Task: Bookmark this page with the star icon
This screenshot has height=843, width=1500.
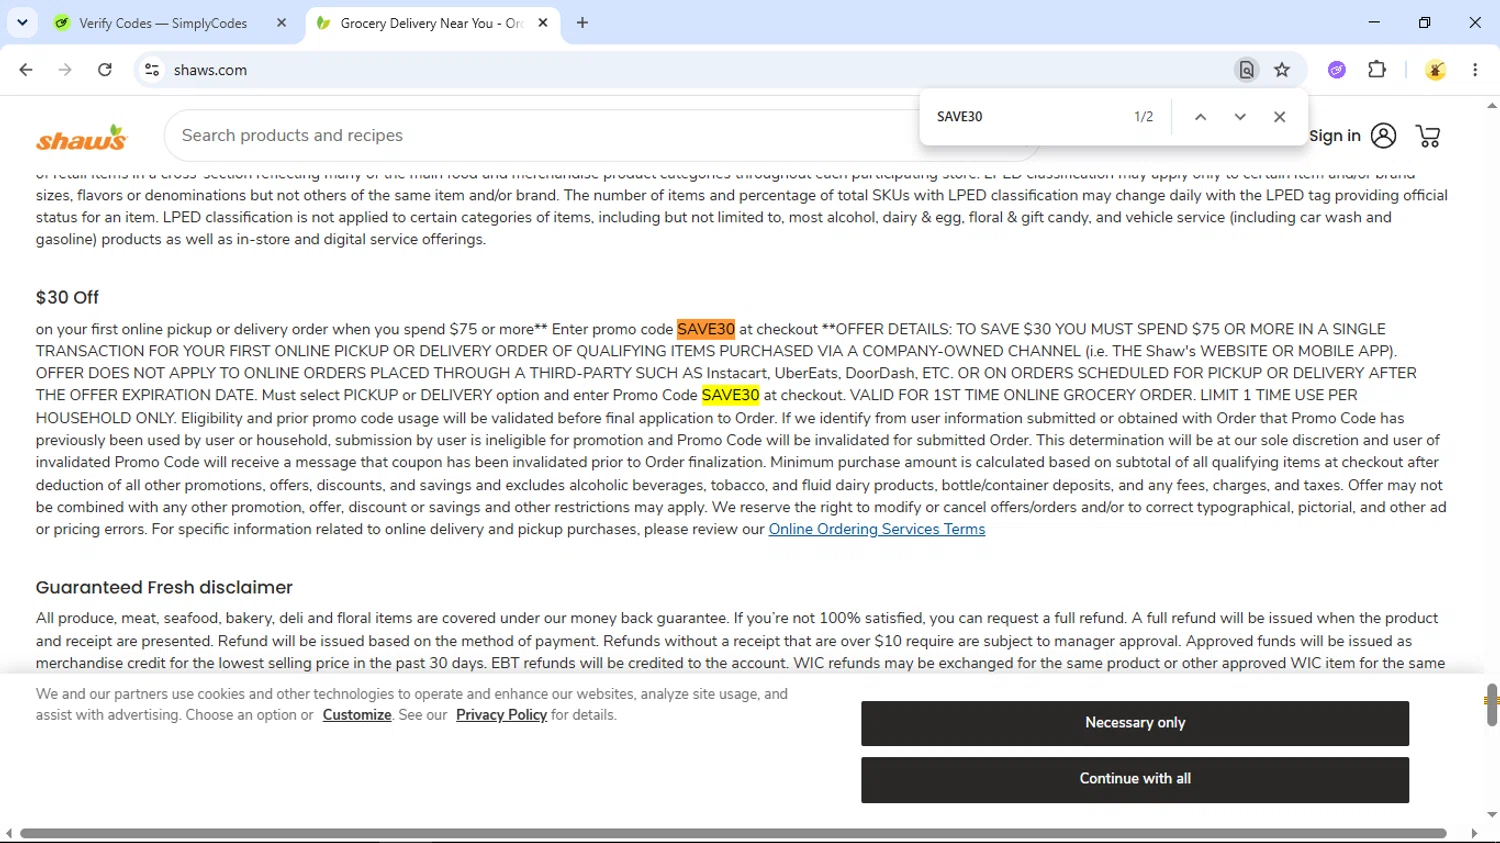Action: [x=1282, y=70]
